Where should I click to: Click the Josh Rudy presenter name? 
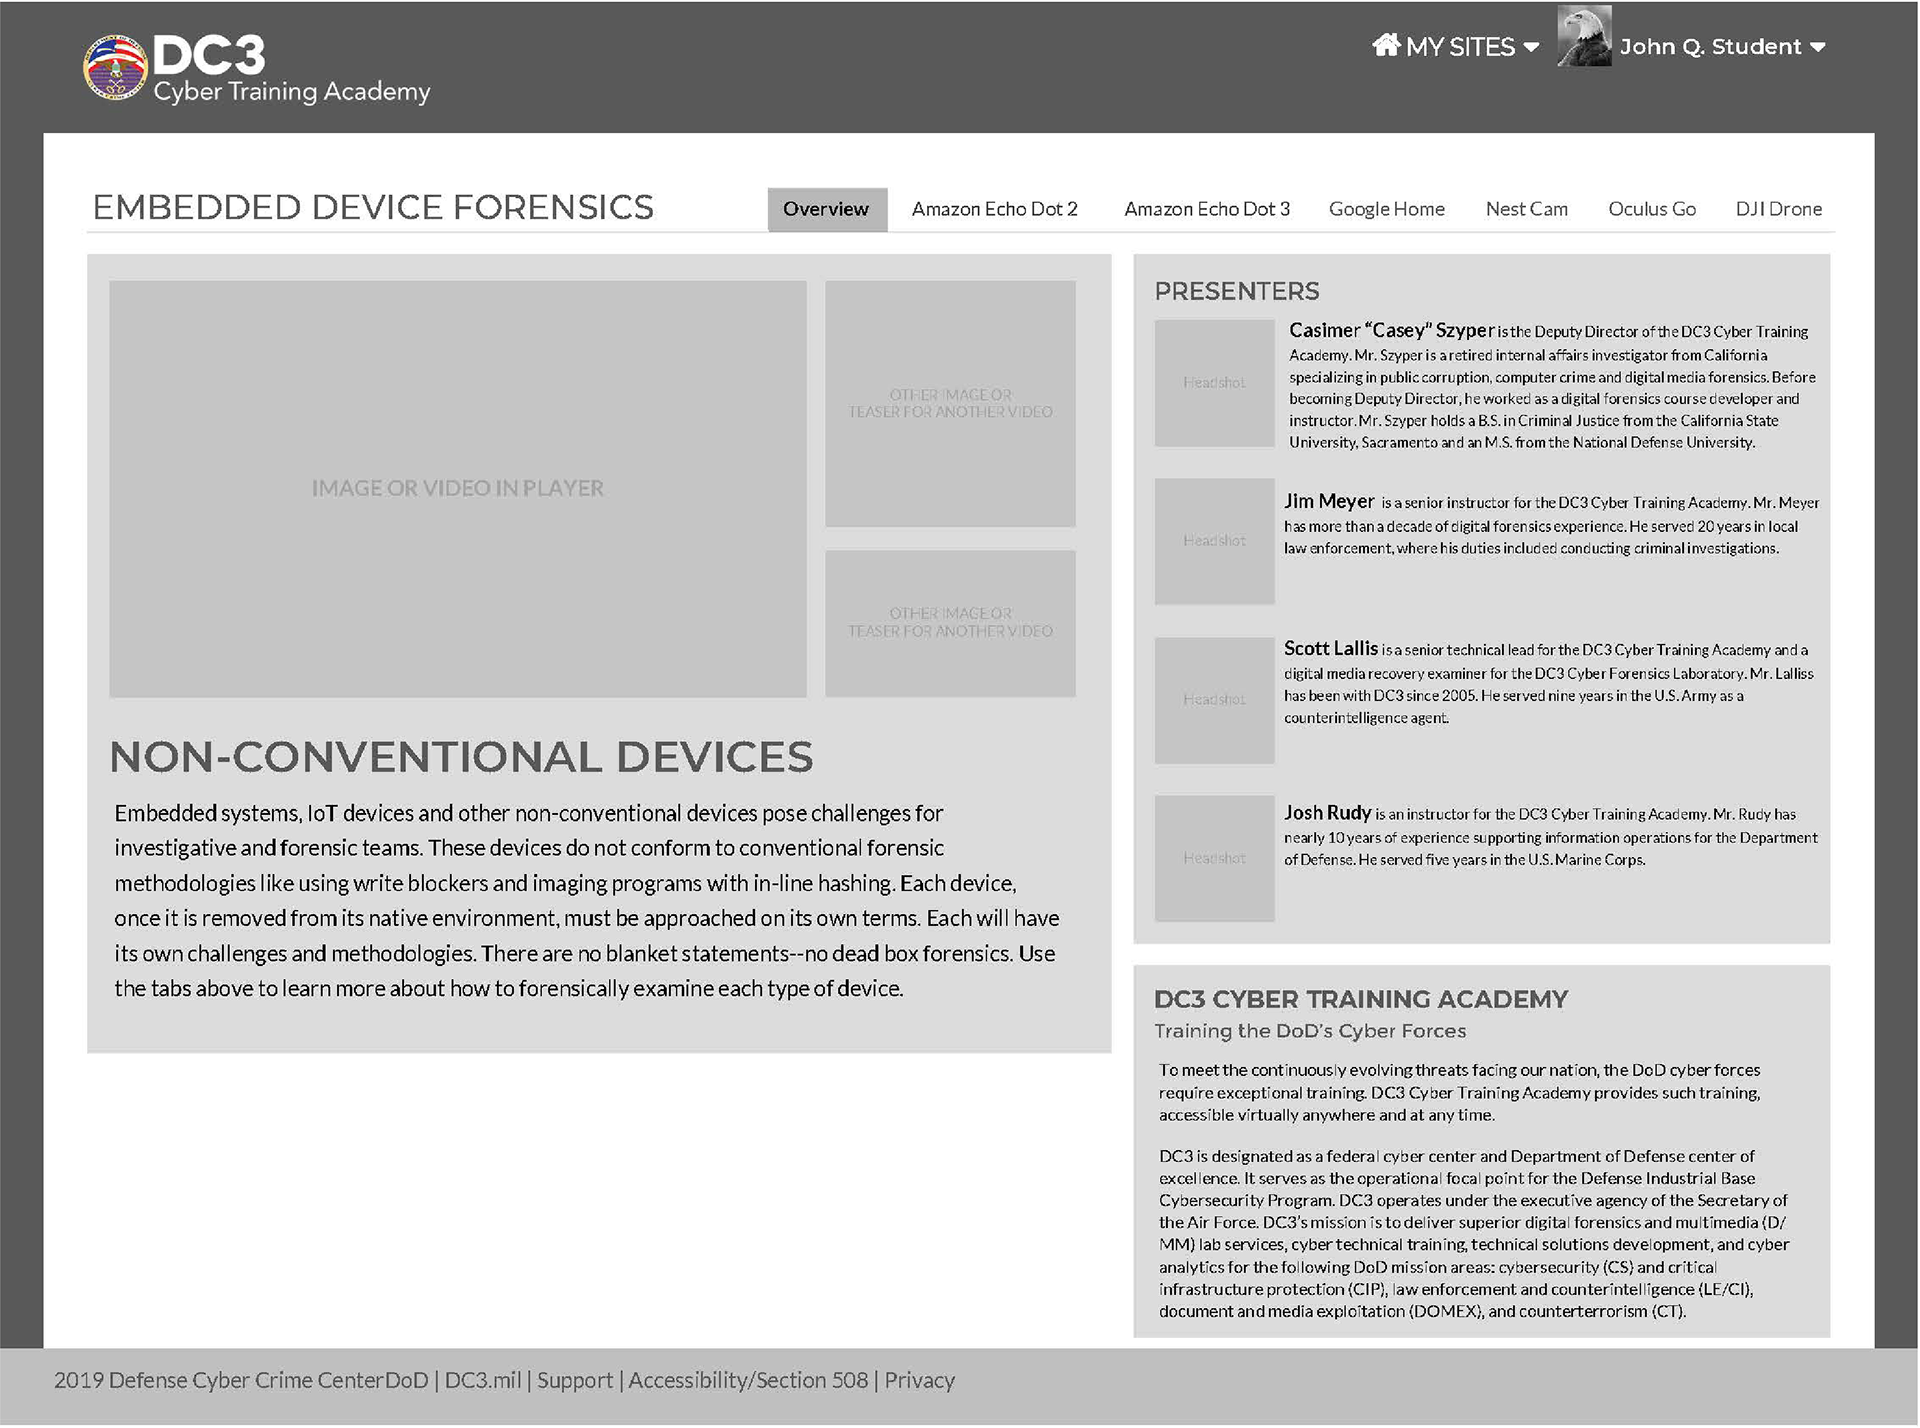[x=1327, y=813]
